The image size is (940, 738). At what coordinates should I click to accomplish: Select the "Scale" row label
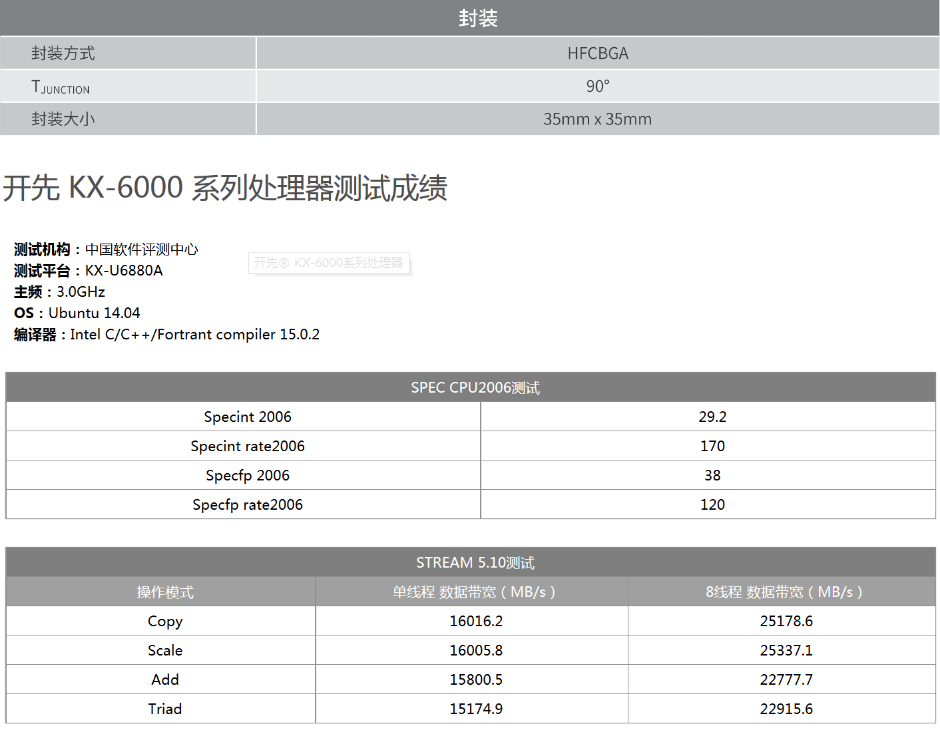165,650
